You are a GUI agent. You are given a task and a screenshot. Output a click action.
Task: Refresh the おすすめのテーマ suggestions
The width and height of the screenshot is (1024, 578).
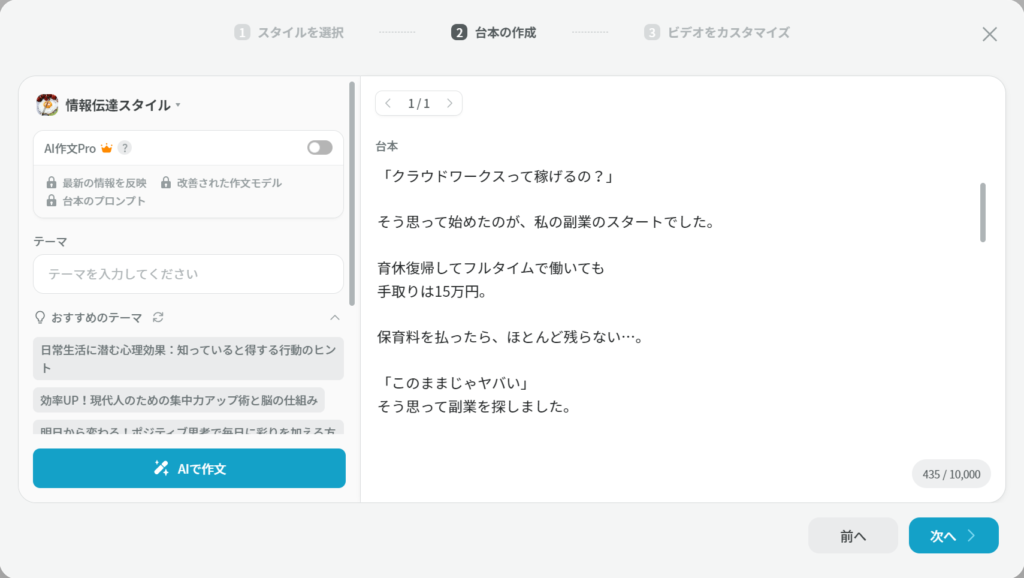158,317
